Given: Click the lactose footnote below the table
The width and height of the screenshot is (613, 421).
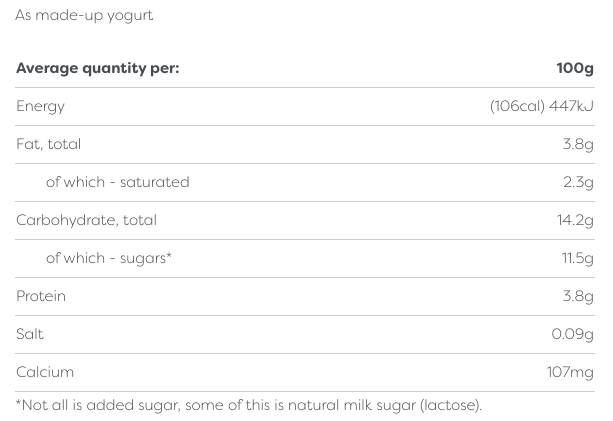Looking at the screenshot, I should [248, 405].
